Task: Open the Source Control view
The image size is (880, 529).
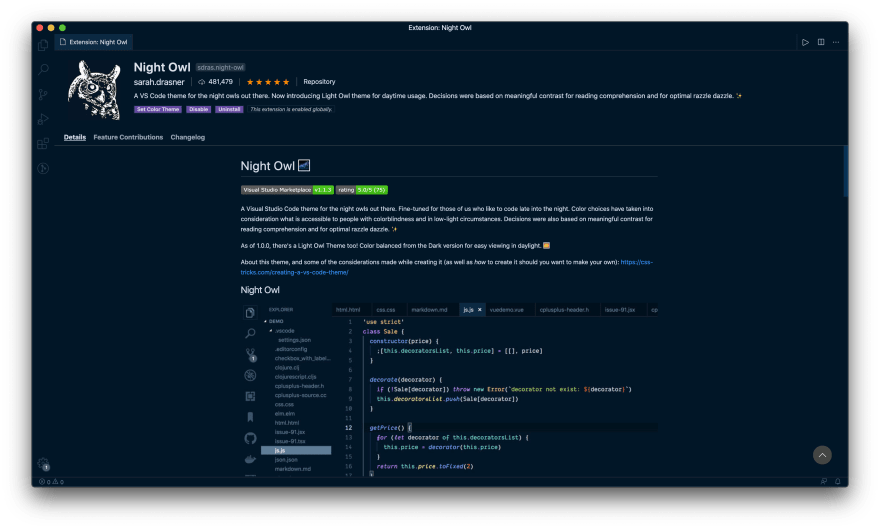Action: [x=43, y=94]
